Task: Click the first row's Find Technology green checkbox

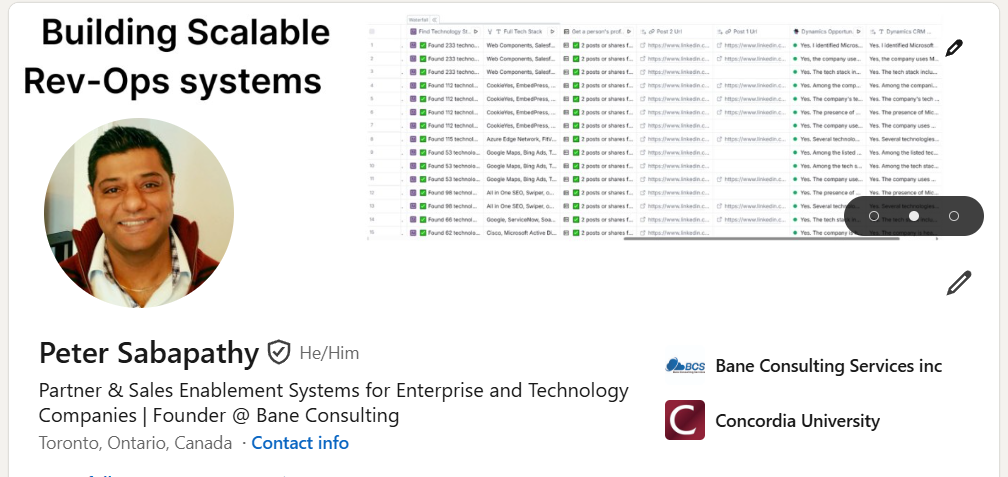Action: [424, 45]
